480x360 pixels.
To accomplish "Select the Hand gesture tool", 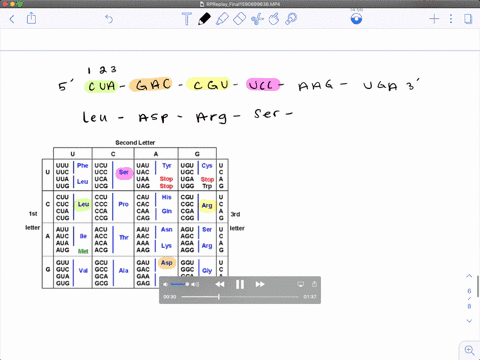I will click(x=274, y=19).
